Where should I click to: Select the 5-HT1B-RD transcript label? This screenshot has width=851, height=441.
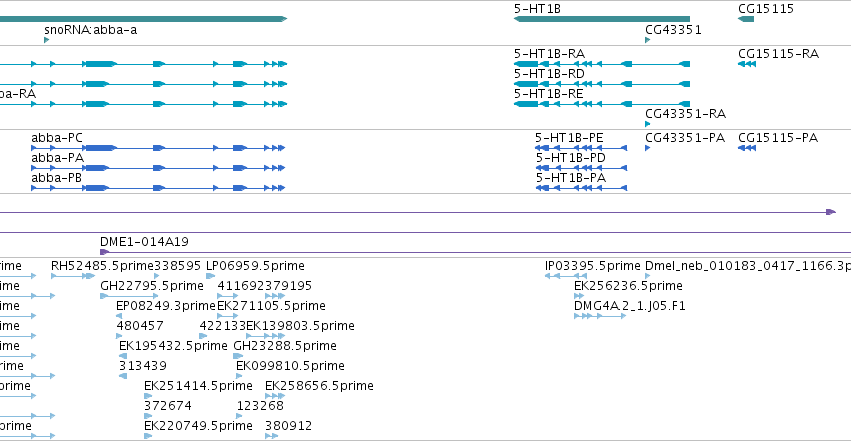549,74
